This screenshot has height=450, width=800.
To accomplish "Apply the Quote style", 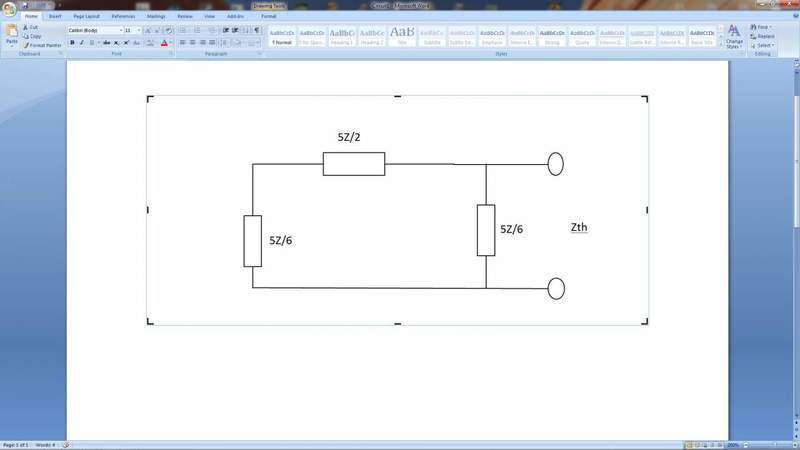I will [582, 36].
